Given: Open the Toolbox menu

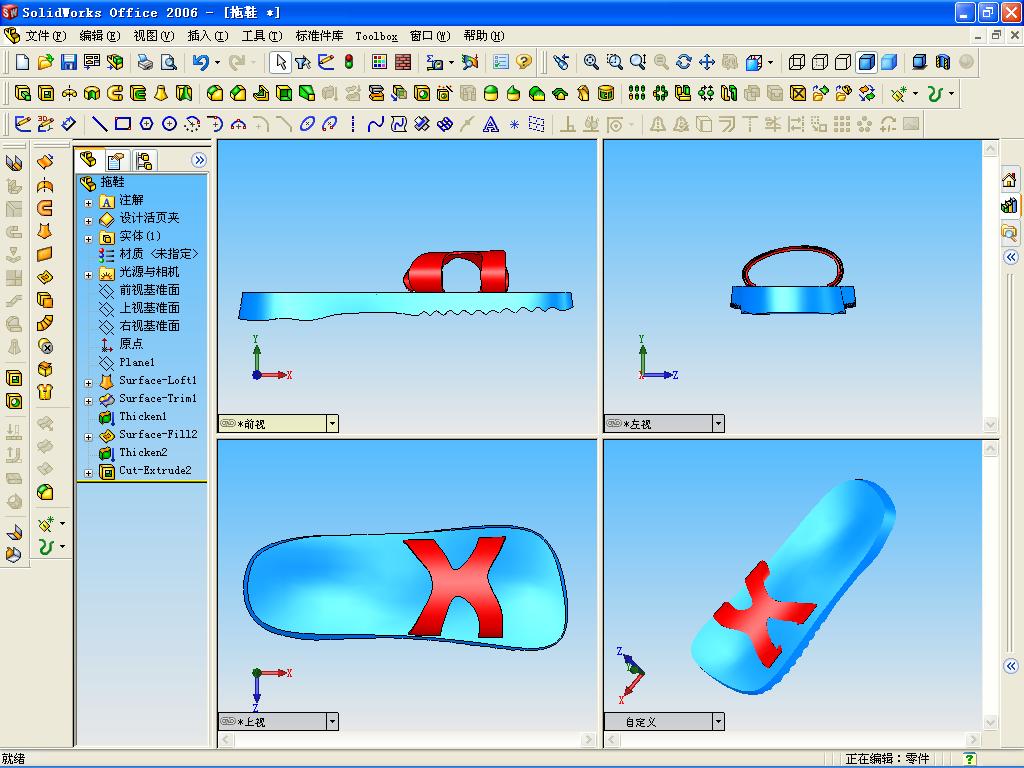Looking at the screenshot, I should [377, 36].
